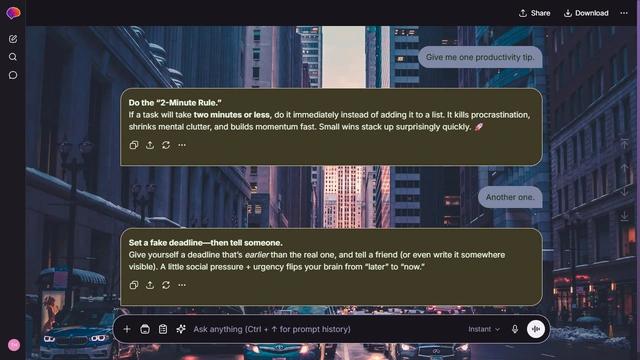Open the Instant model dropdown
The image size is (640, 360).
click(484, 329)
